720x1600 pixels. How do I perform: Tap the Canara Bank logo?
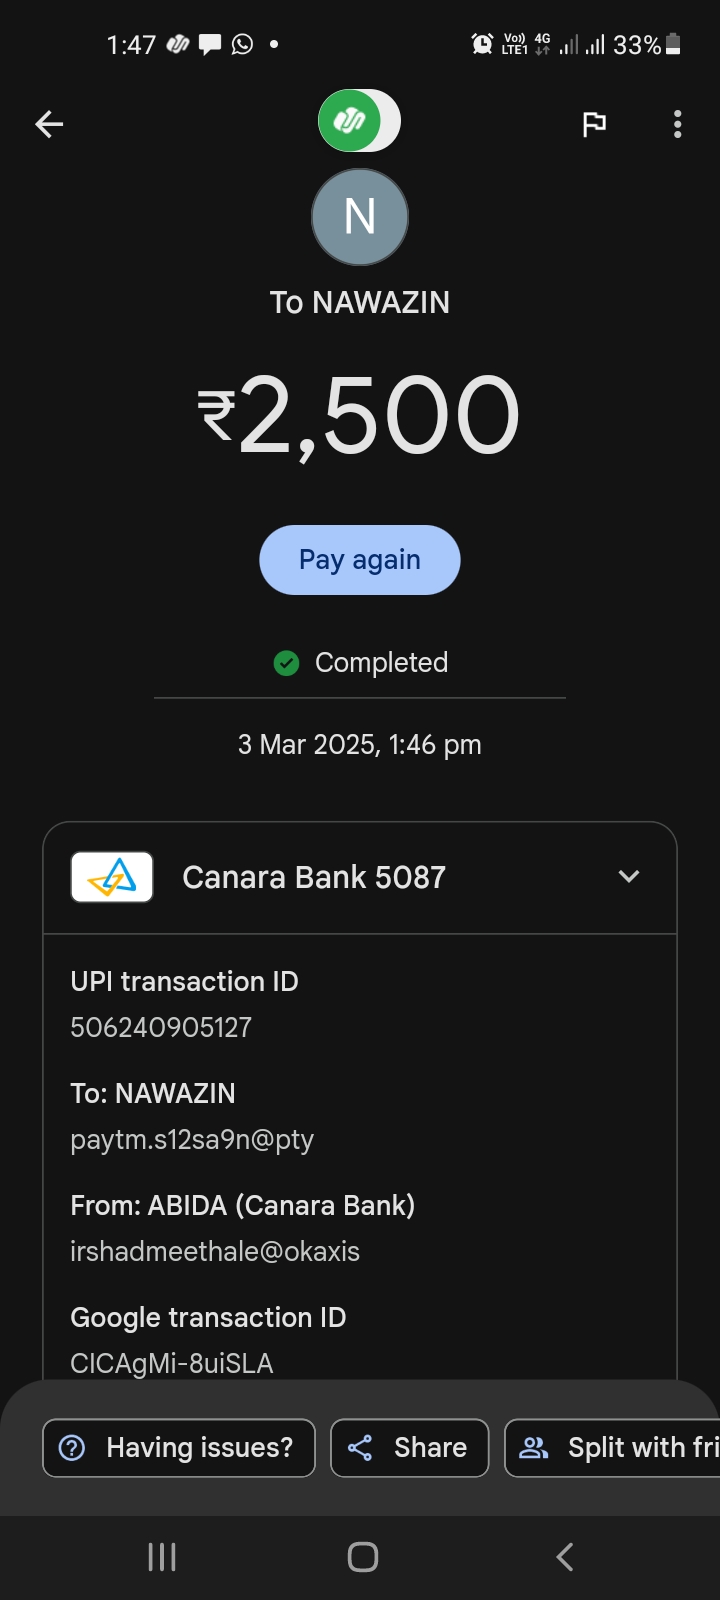tap(112, 877)
